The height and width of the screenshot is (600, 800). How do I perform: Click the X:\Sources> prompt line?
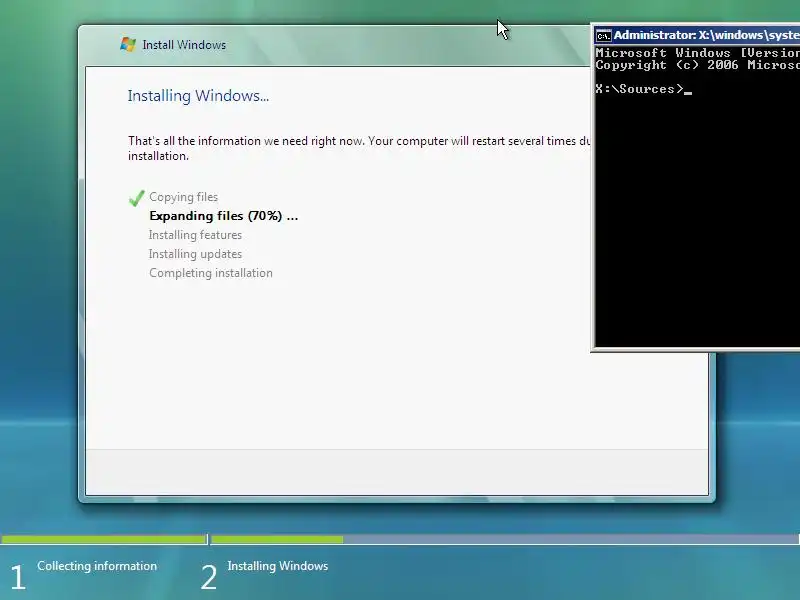tap(643, 89)
